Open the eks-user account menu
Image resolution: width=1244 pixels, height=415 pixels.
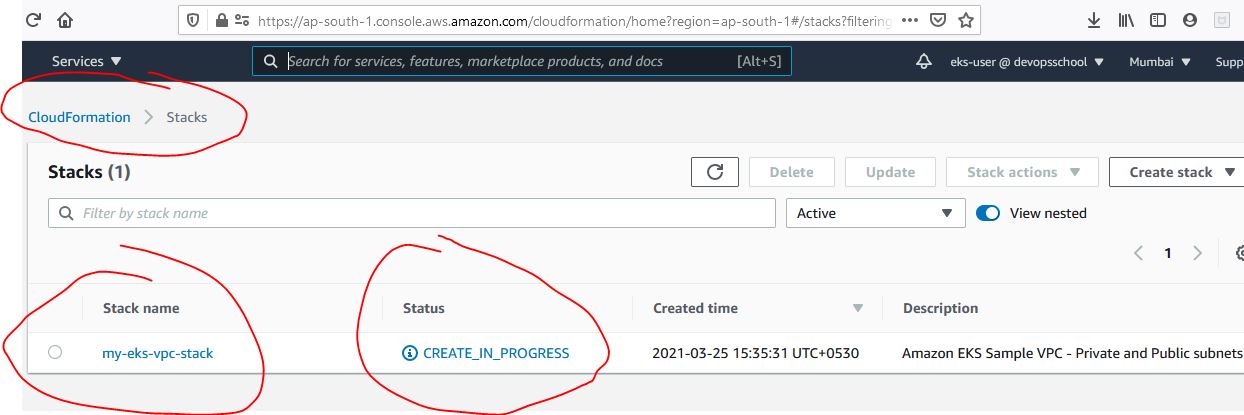pos(1027,62)
